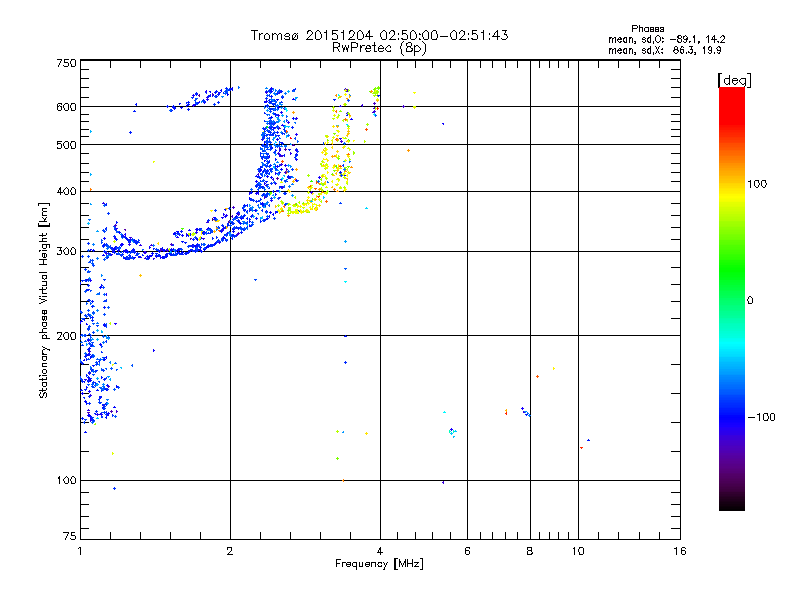The height and width of the screenshot is (600, 800).
Task: Click the x-axis tick label '6'
Action: pyautogui.click(x=467, y=551)
